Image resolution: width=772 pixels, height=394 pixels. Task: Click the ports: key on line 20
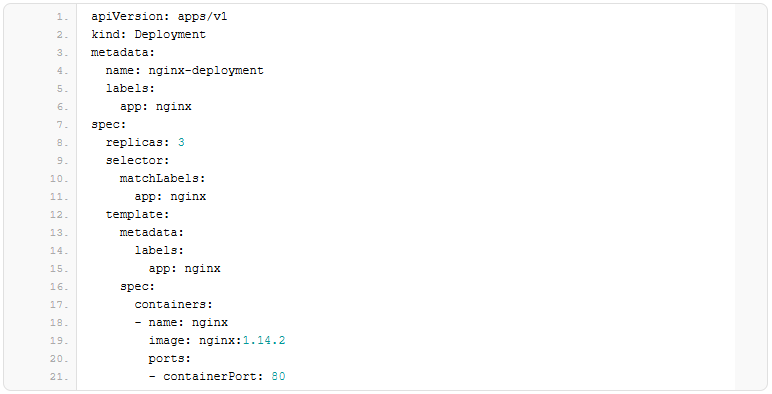click(x=169, y=360)
